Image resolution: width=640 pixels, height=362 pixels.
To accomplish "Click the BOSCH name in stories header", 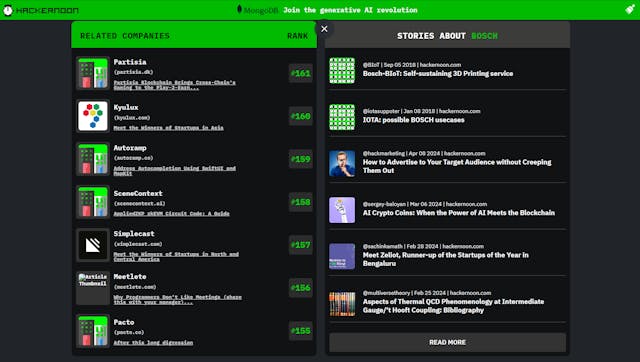I will 484,36.
